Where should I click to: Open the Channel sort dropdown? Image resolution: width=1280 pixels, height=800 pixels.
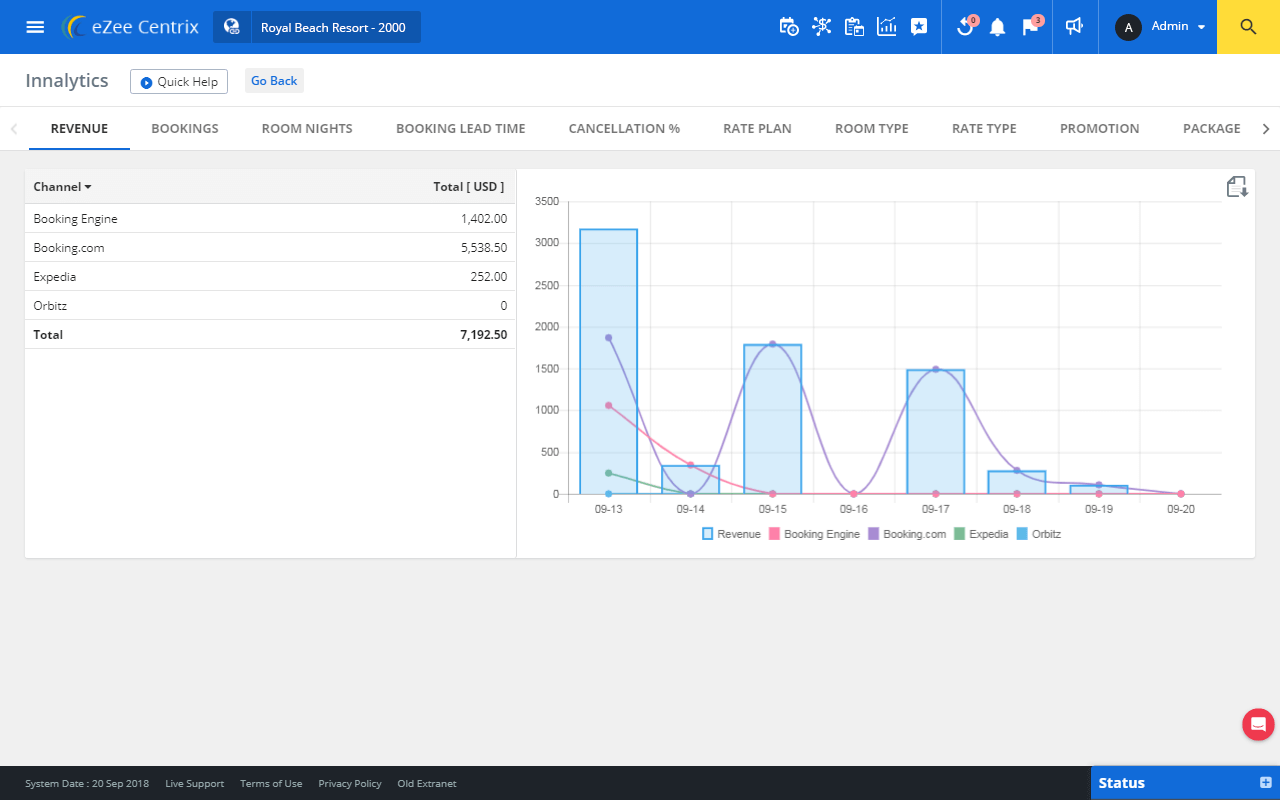[x=62, y=186]
